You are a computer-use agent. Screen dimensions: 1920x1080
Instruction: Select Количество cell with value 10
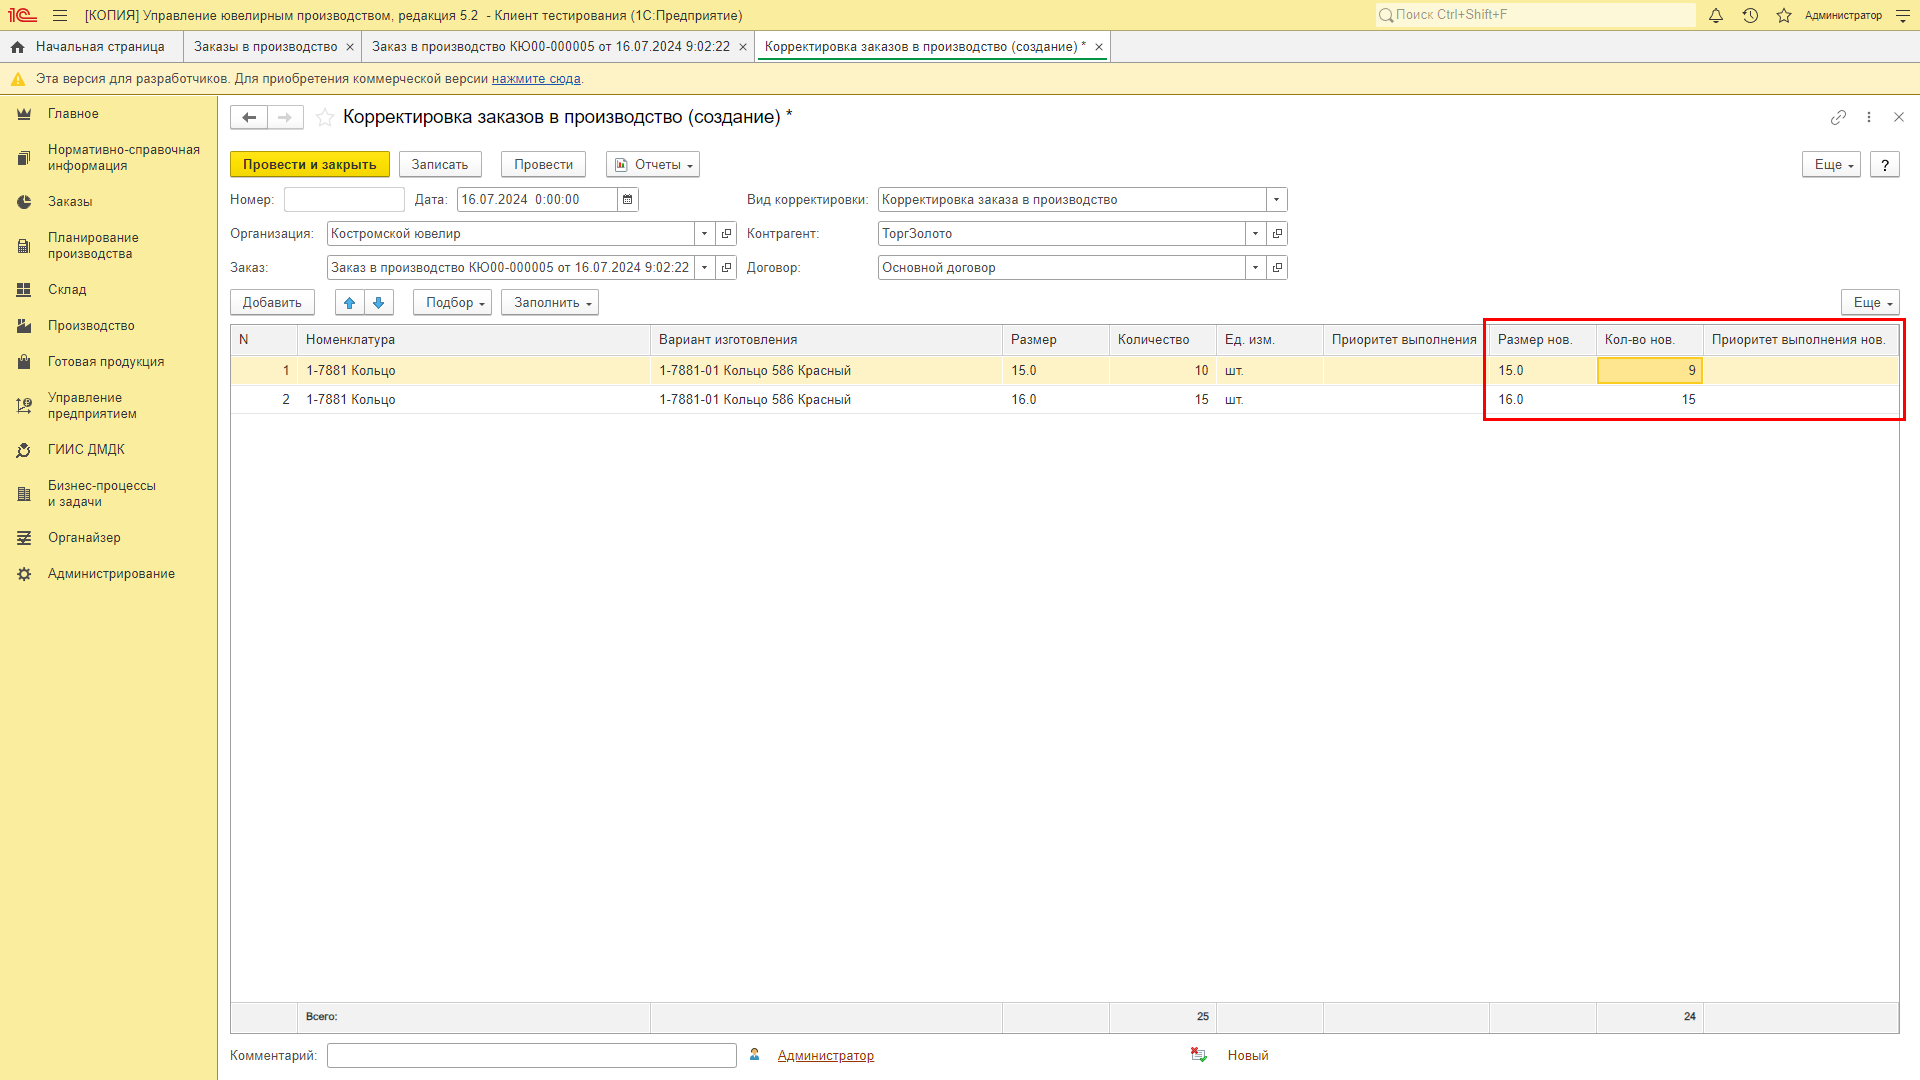tap(1163, 371)
